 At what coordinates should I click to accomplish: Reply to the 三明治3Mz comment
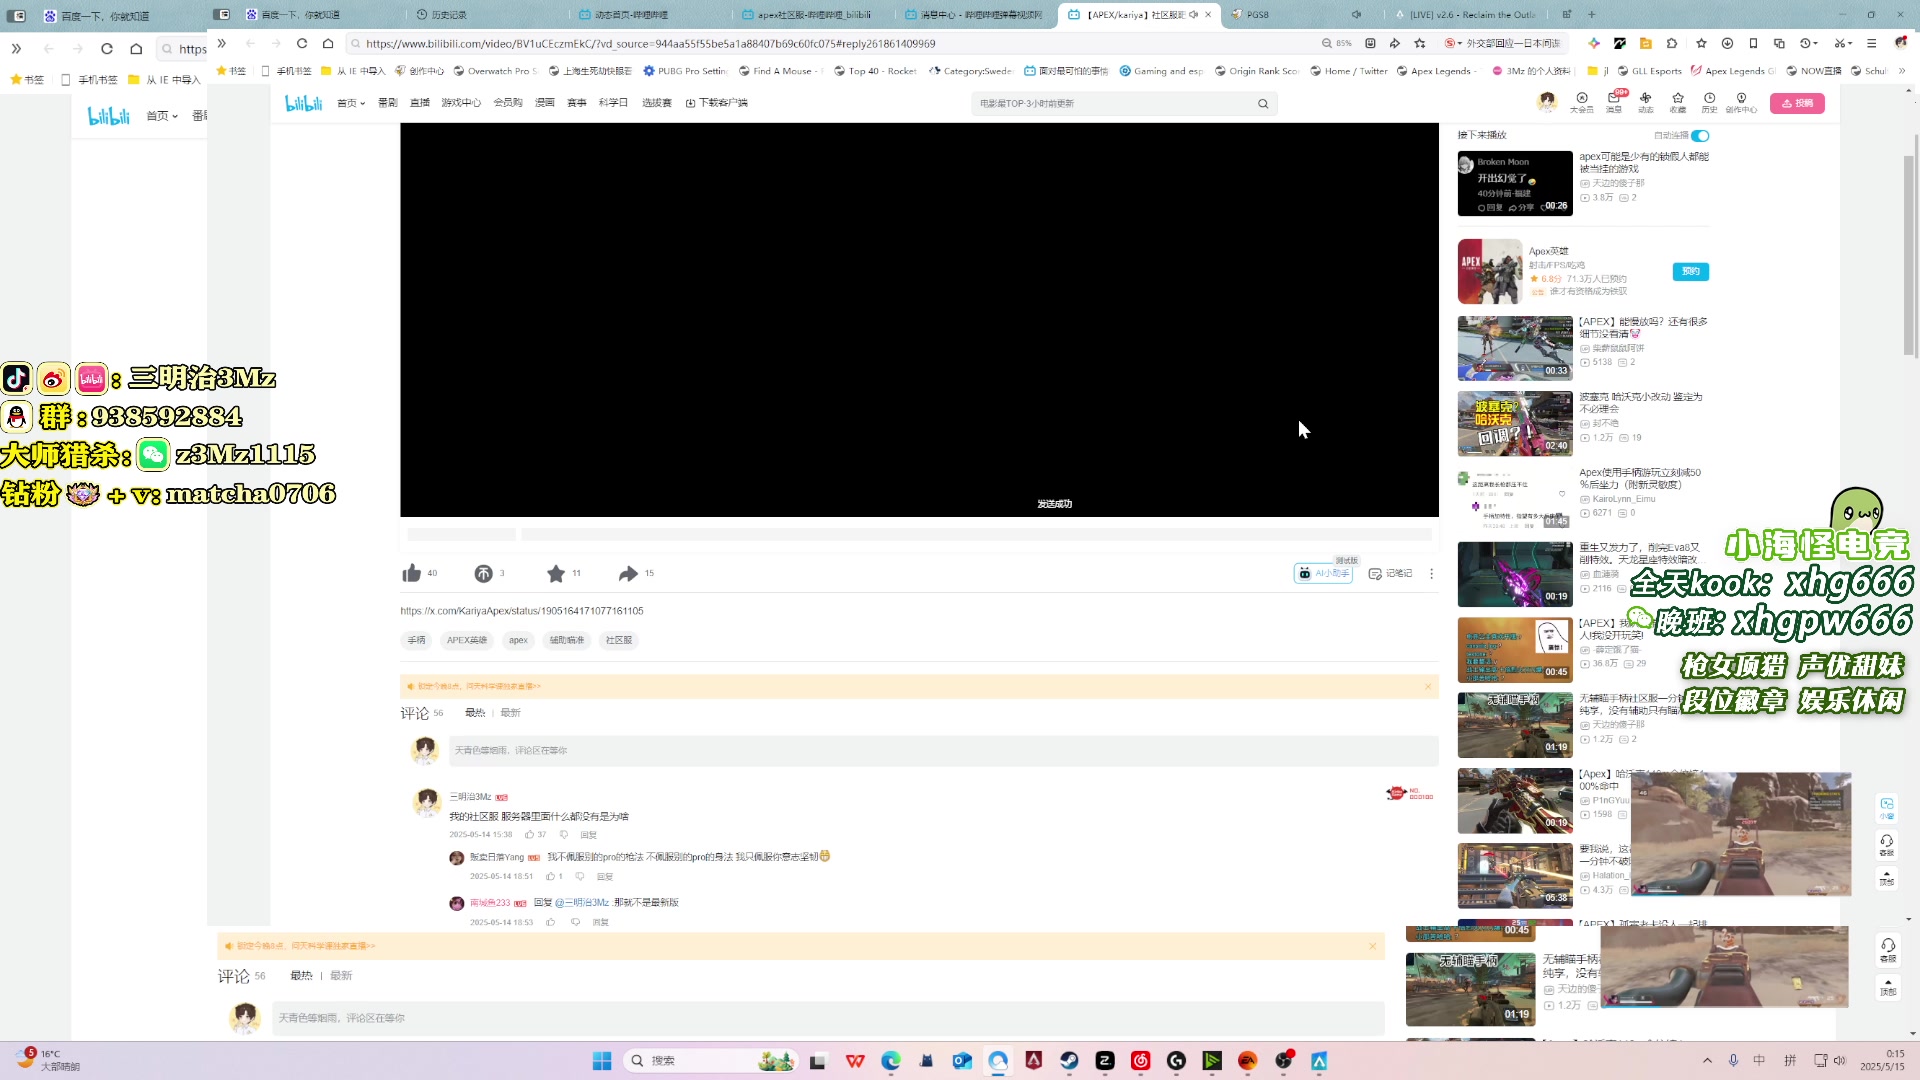[588, 834]
